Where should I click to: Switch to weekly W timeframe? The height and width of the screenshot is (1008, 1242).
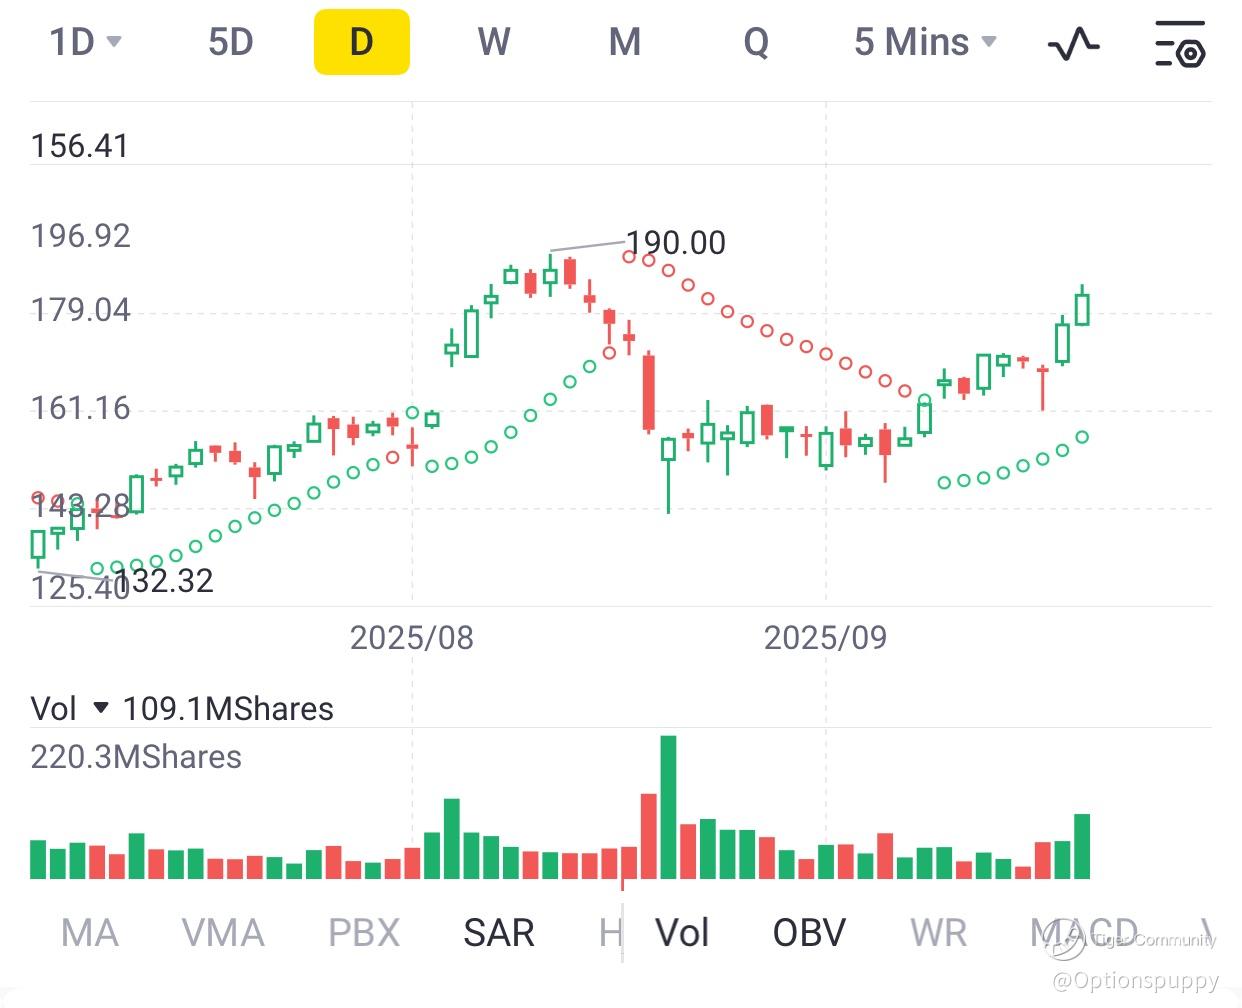493,43
